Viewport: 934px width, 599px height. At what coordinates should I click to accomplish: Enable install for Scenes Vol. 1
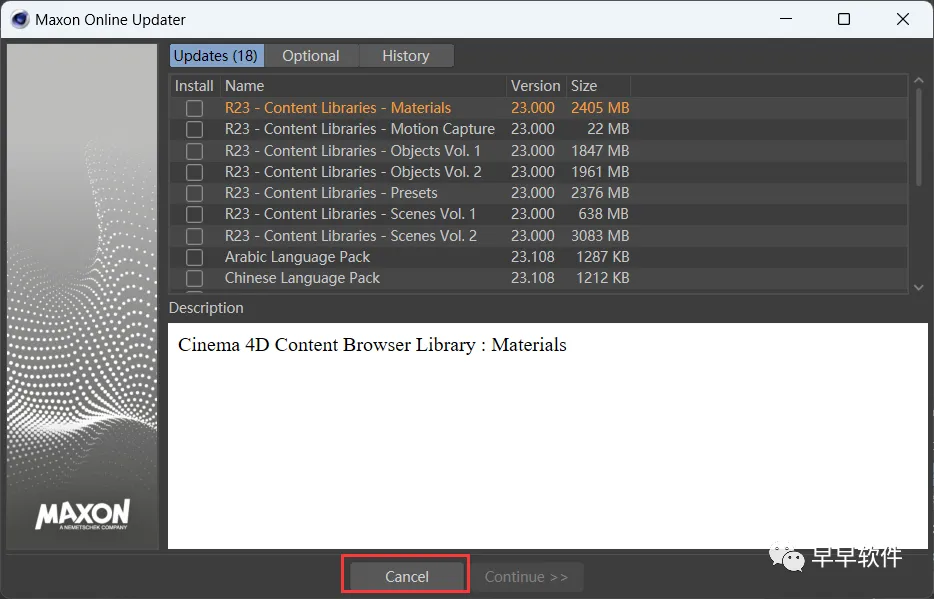pos(194,214)
